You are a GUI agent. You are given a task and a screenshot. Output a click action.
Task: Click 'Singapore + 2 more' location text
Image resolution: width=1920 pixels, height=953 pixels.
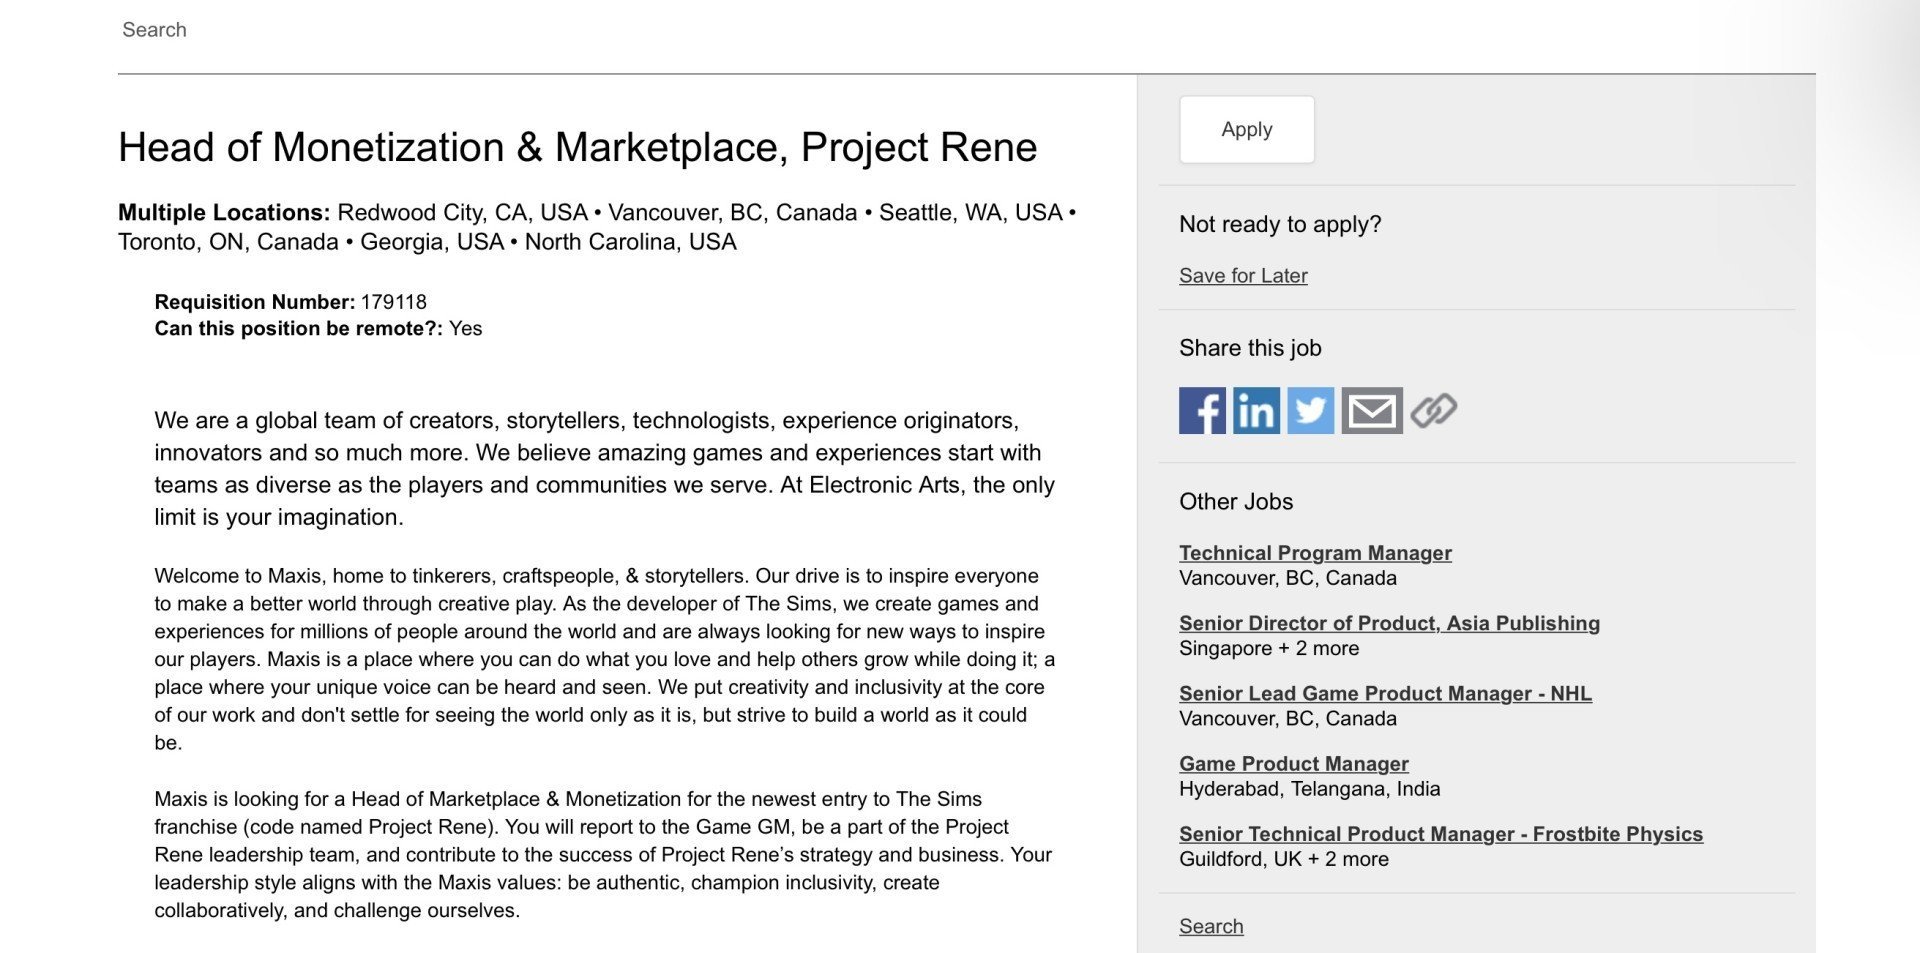pyautogui.click(x=1269, y=648)
